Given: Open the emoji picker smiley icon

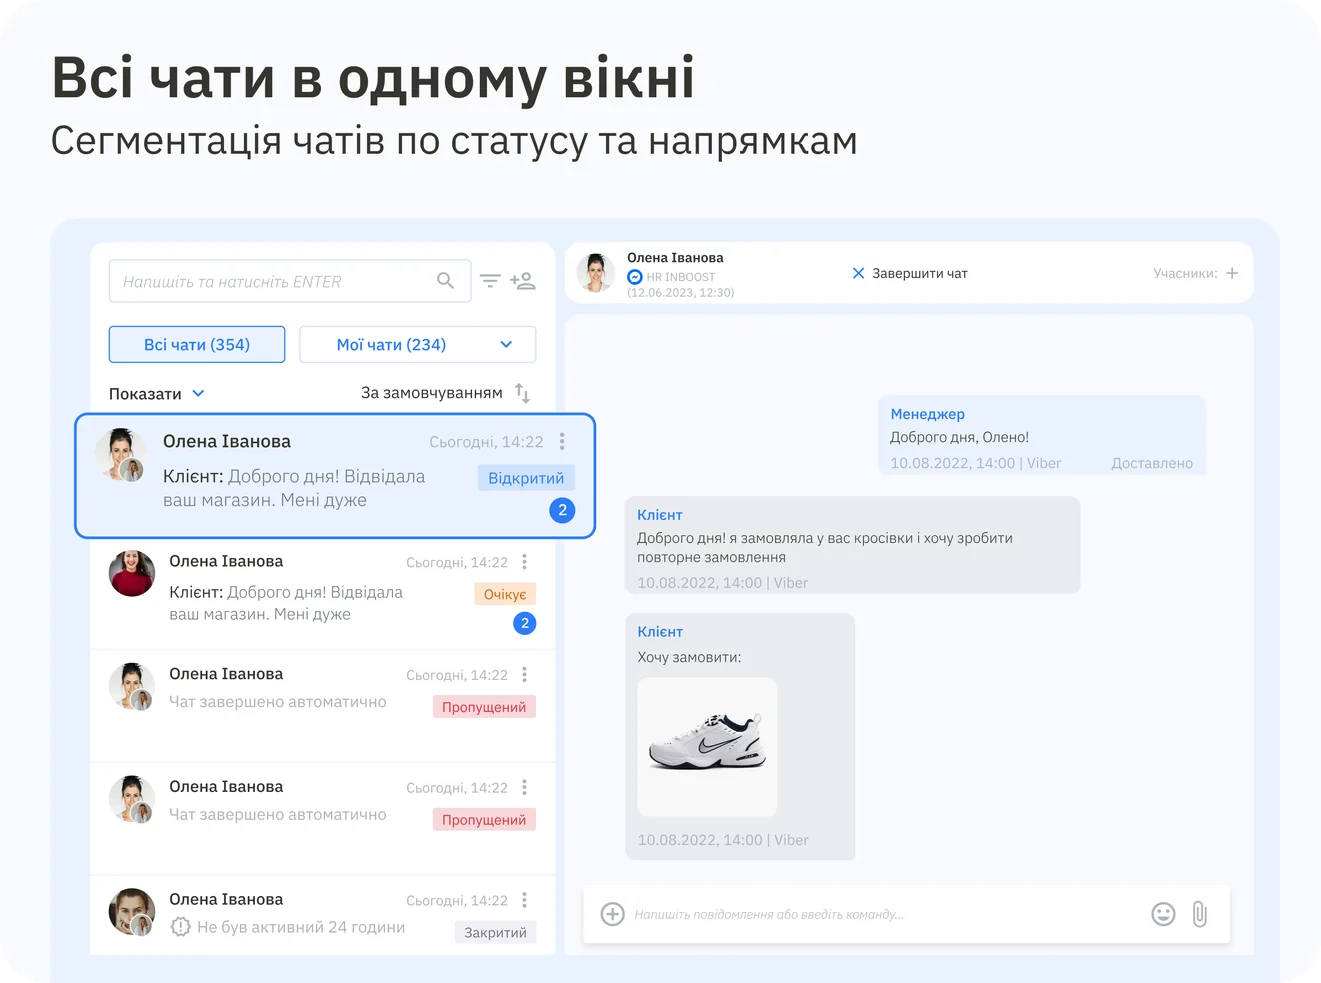Looking at the screenshot, I should [1163, 914].
